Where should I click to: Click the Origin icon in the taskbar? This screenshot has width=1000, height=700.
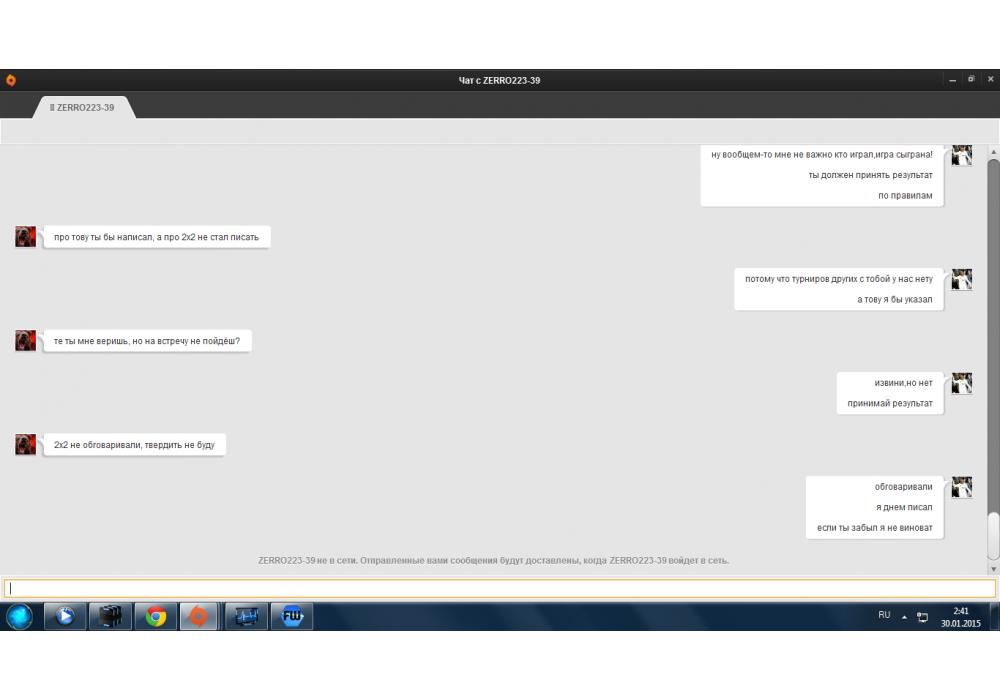(x=199, y=616)
